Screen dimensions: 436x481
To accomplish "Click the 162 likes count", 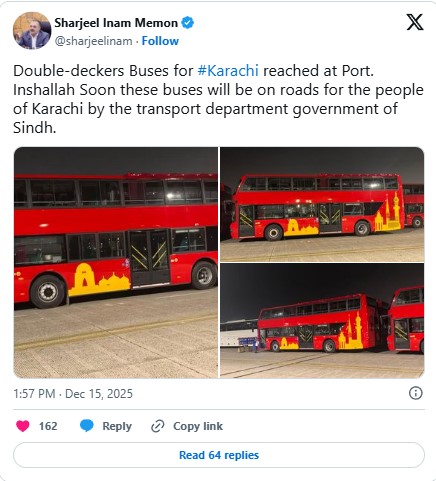I will (48, 426).
